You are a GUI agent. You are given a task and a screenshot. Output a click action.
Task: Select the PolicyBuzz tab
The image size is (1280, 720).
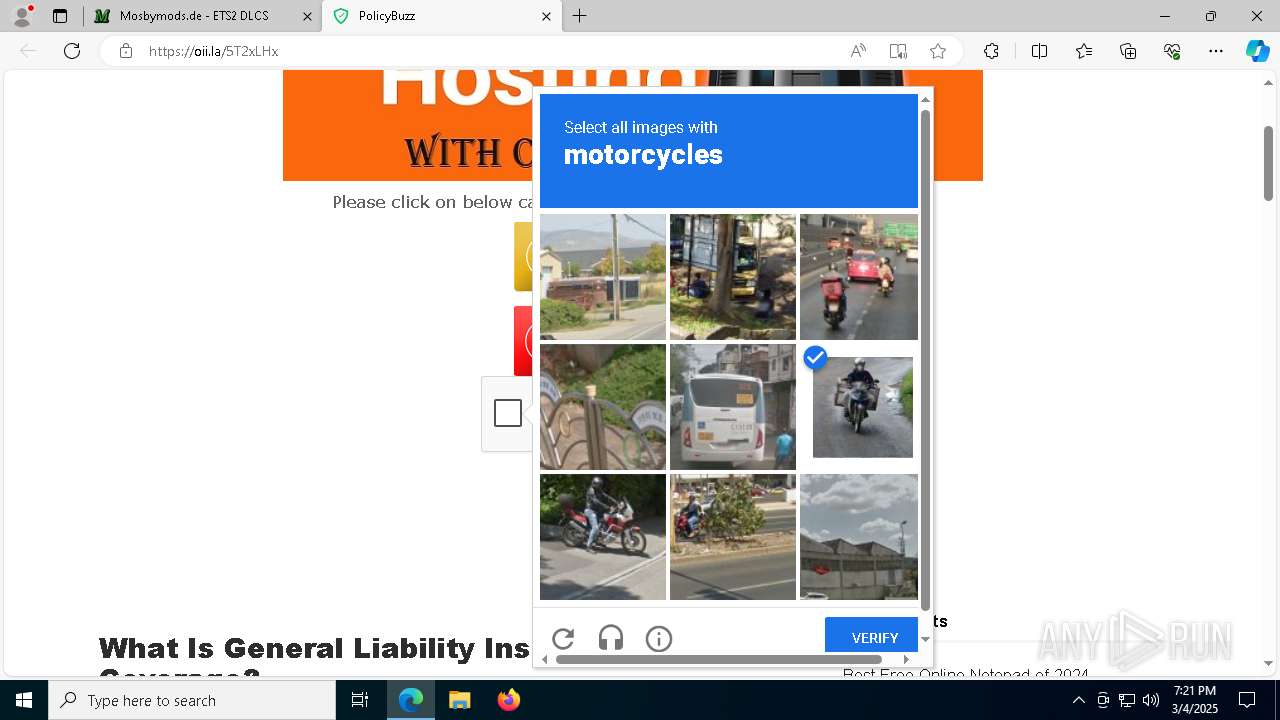tap(441, 16)
